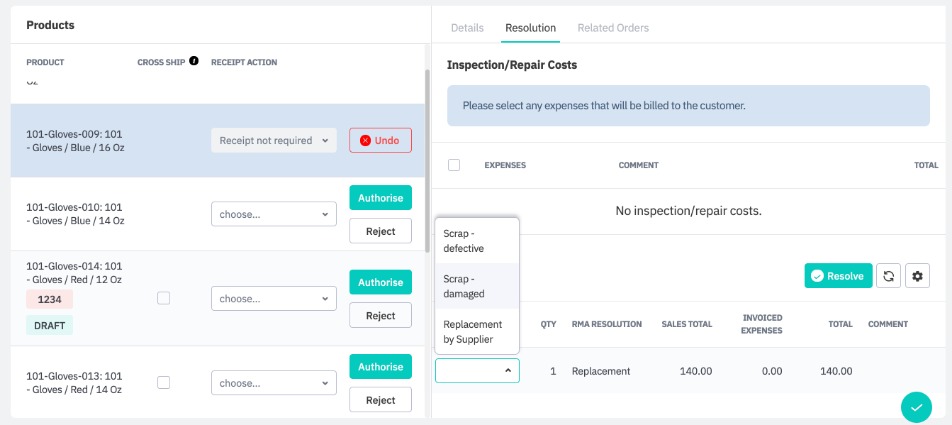
Task: Reject product 101-Gloves-013
Action: (380, 400)
